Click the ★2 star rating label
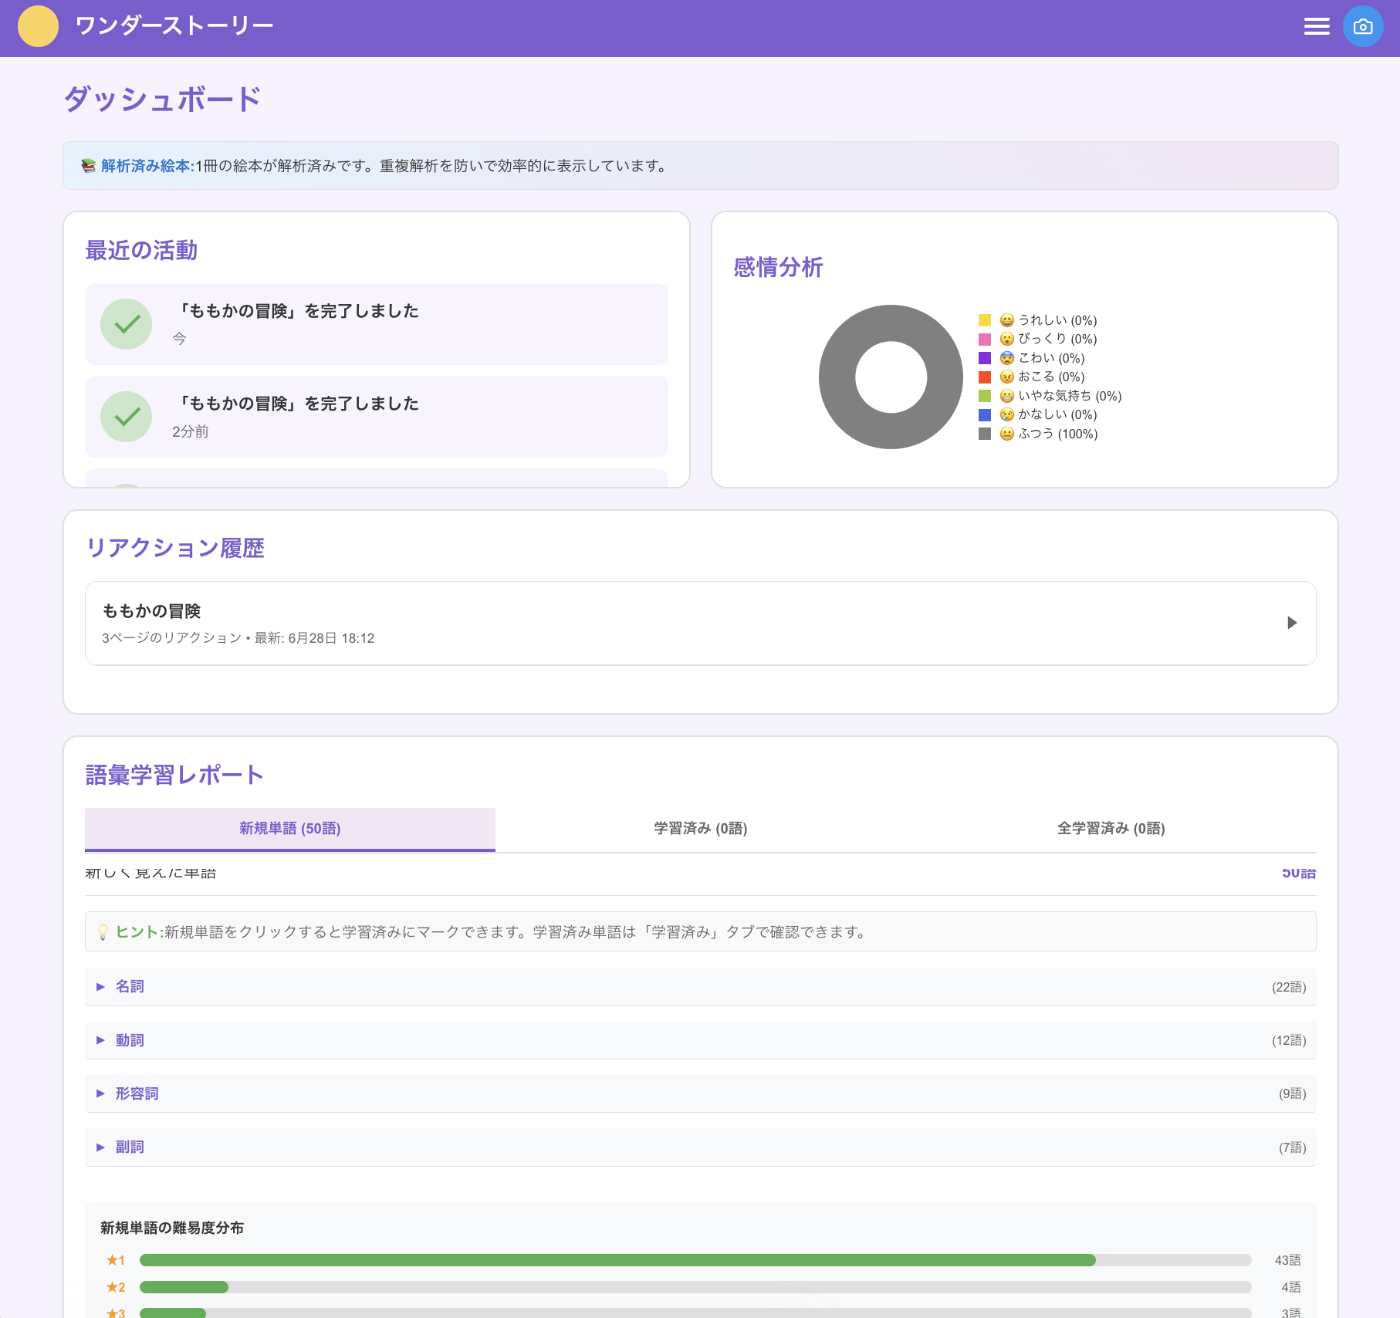Image resolution: width=1400 pixels, height=1318 pixels. tap(116, 1287)
